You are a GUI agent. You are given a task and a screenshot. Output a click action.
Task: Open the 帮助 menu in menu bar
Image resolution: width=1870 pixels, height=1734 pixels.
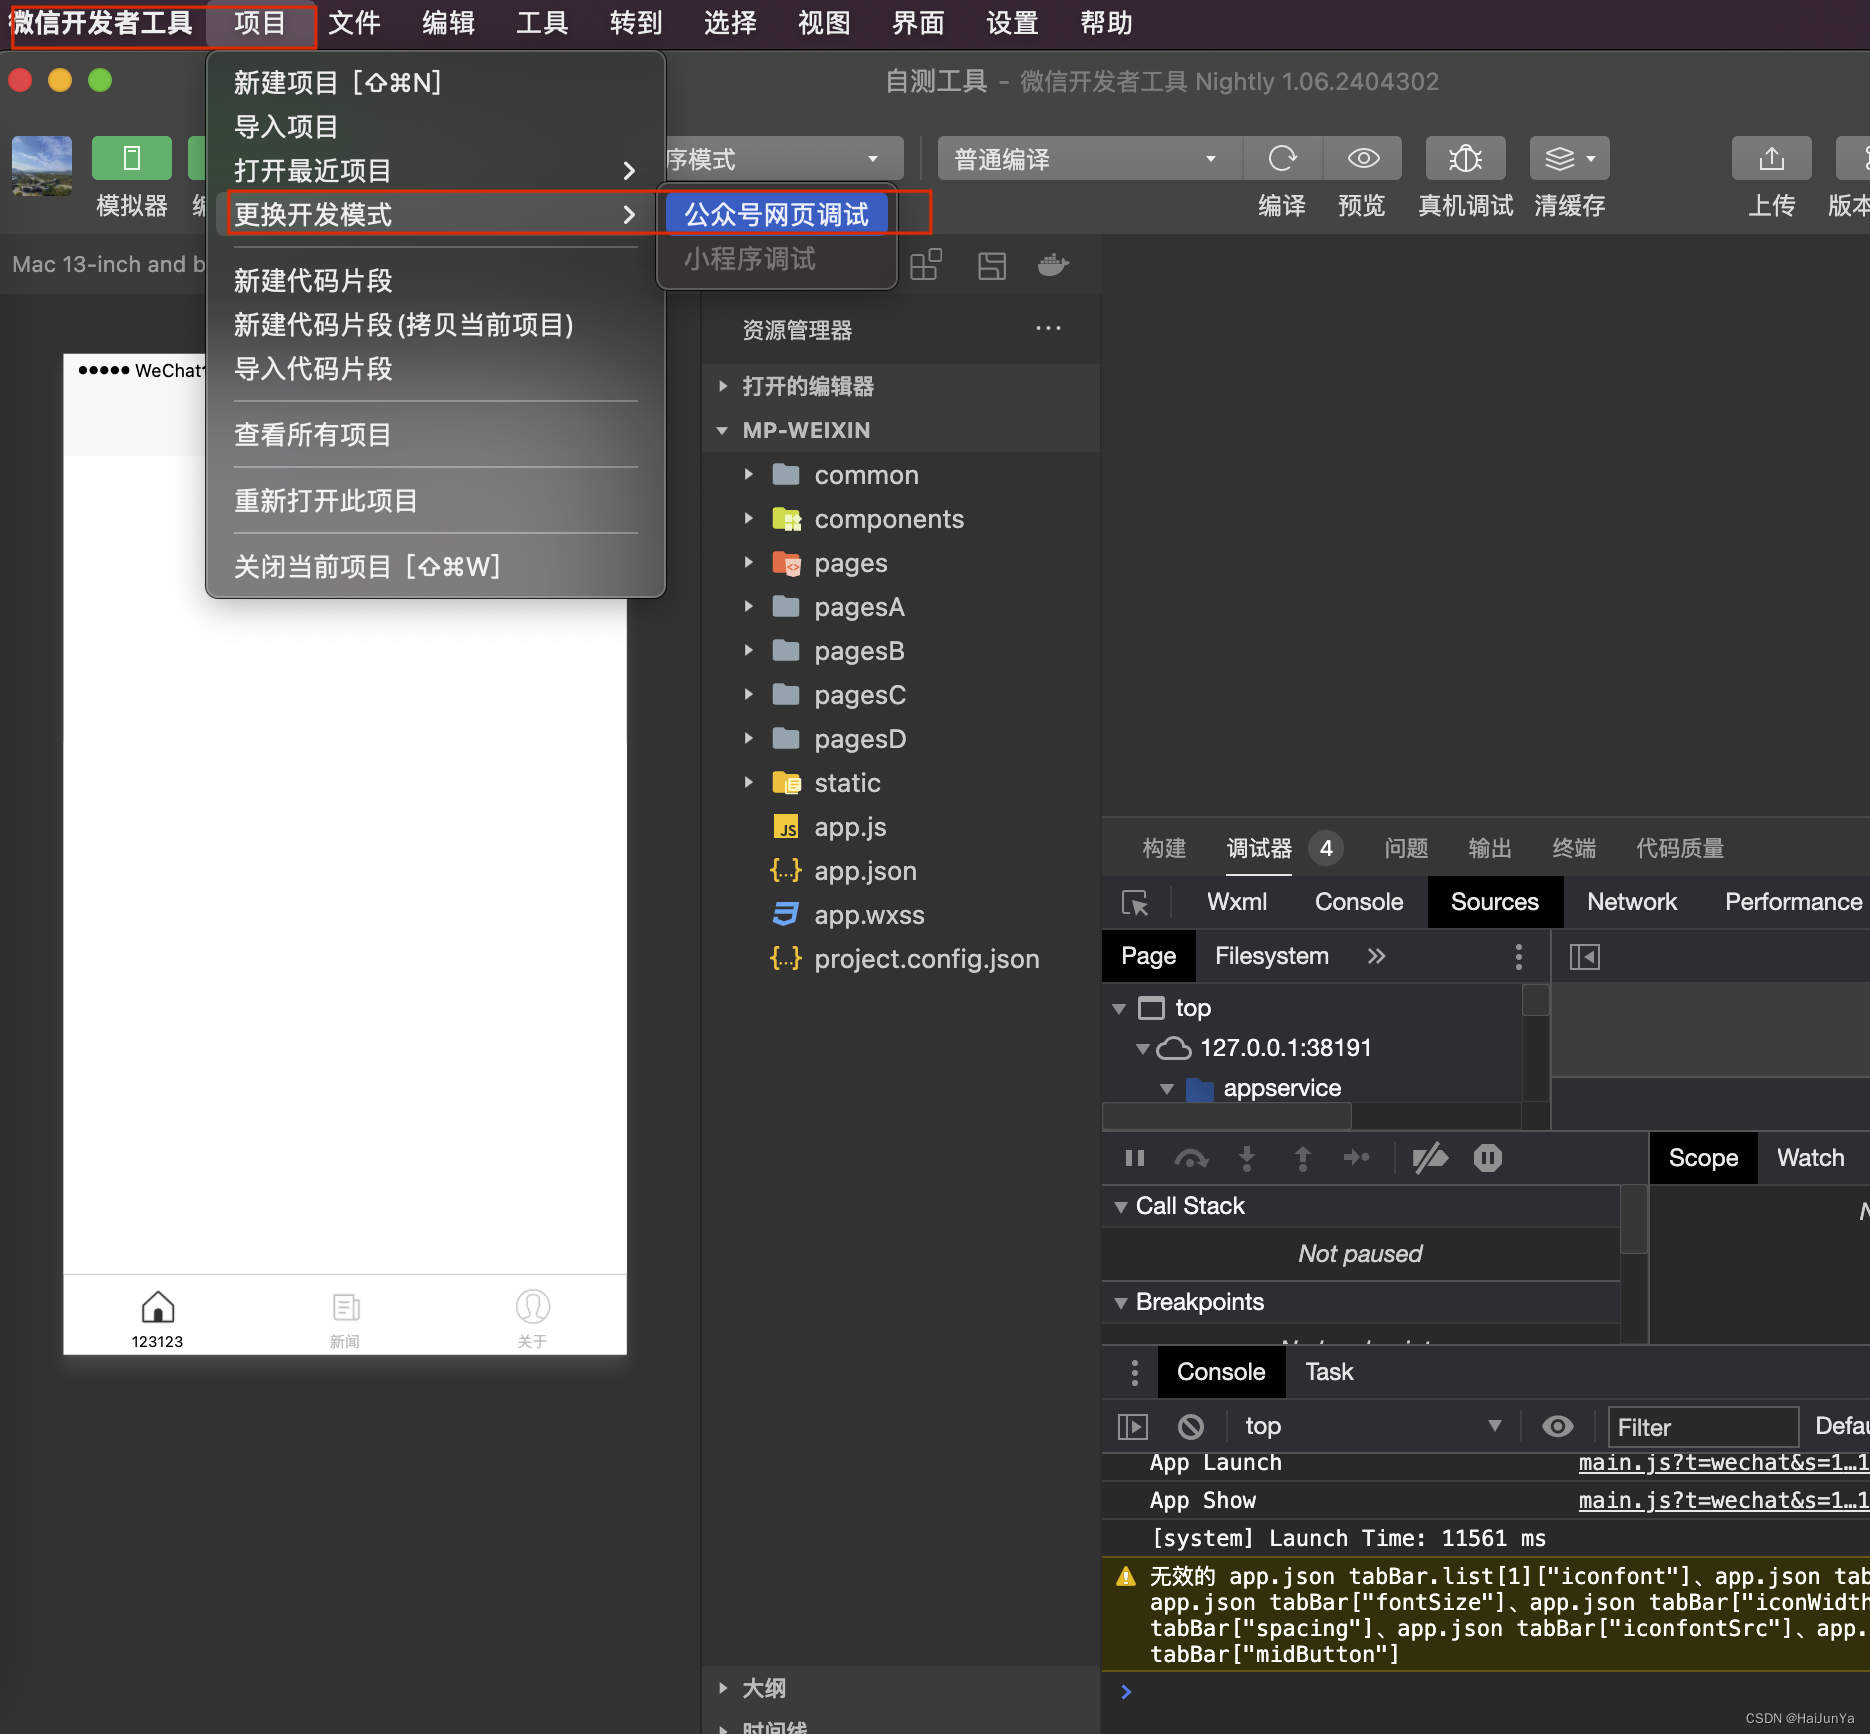coord(1106,22)
